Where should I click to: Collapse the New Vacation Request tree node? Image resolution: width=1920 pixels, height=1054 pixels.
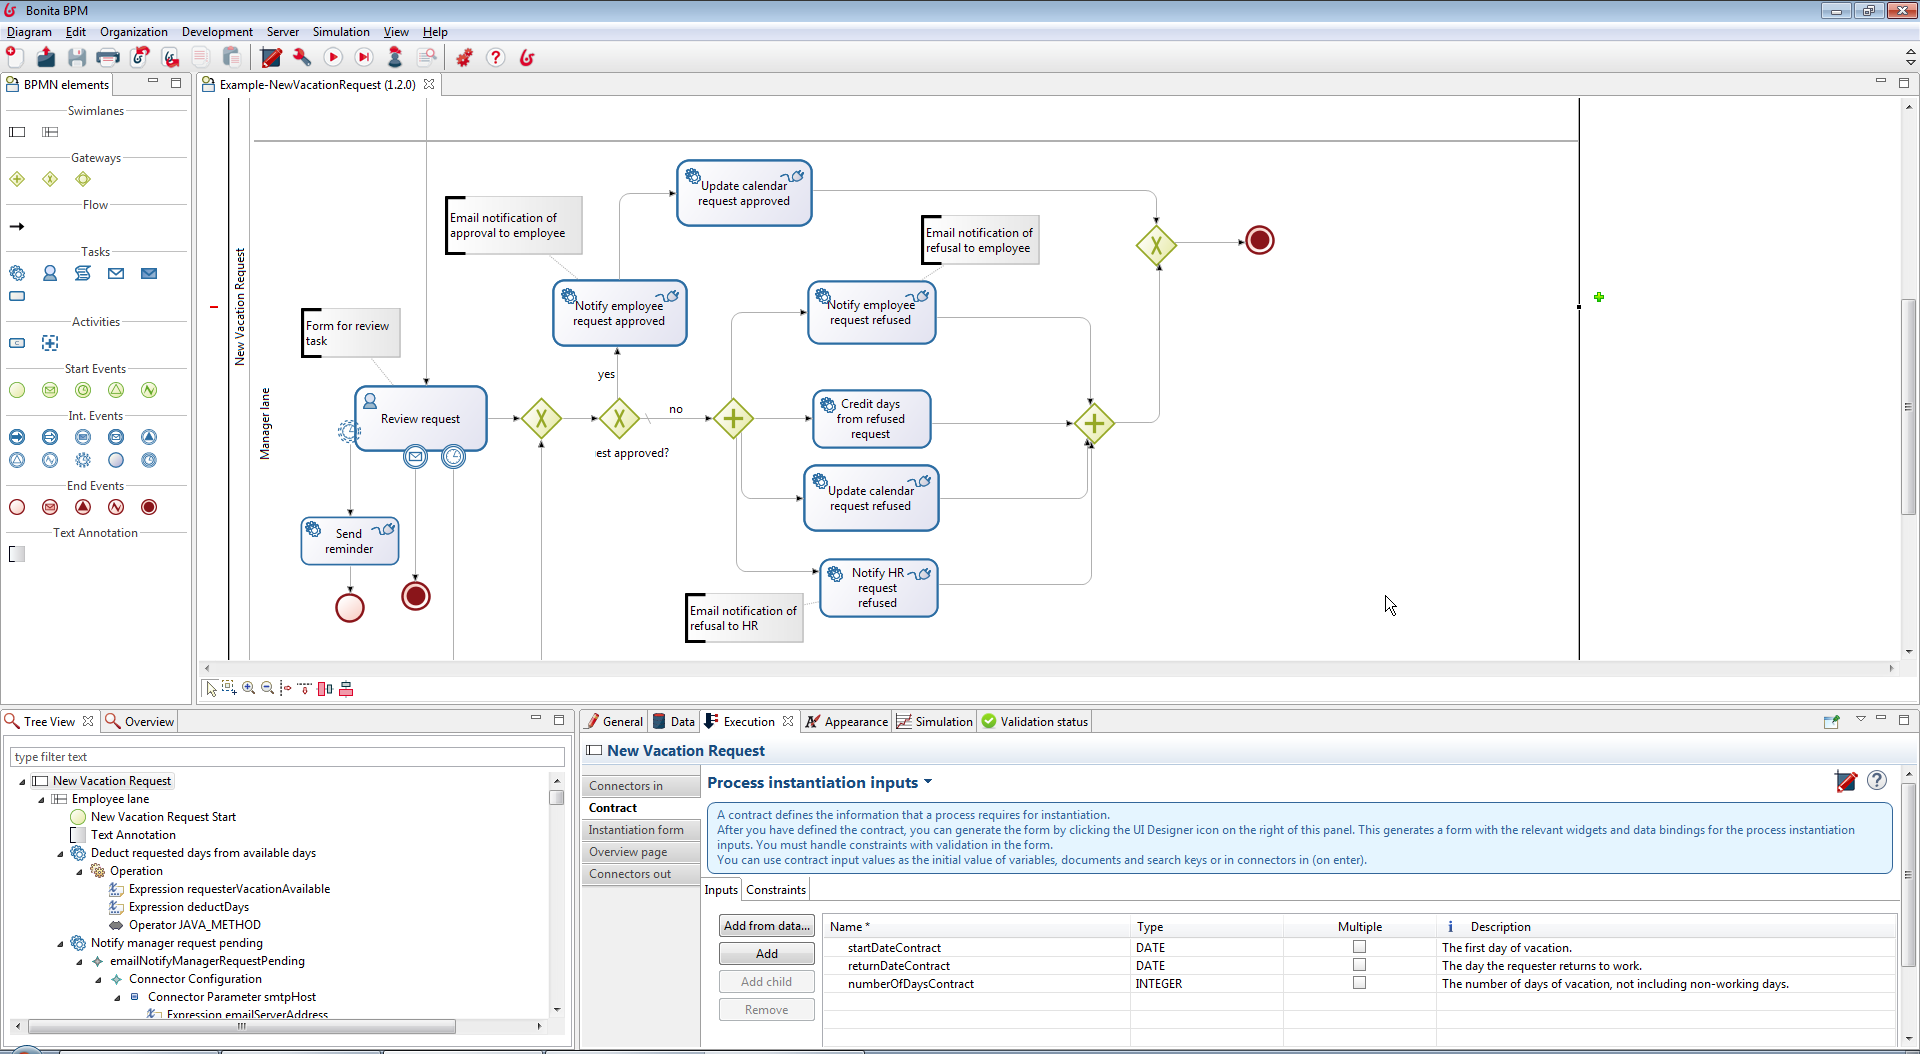pos(22,782)
